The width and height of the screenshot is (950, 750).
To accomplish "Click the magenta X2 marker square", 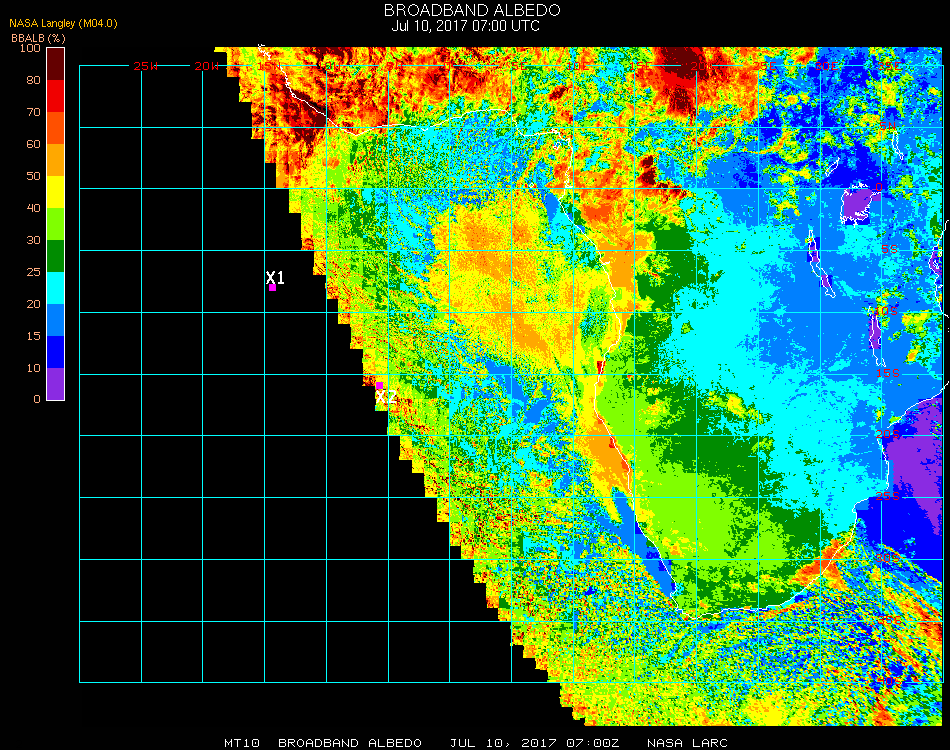I will pyautogui.click(x=379, y=386).
